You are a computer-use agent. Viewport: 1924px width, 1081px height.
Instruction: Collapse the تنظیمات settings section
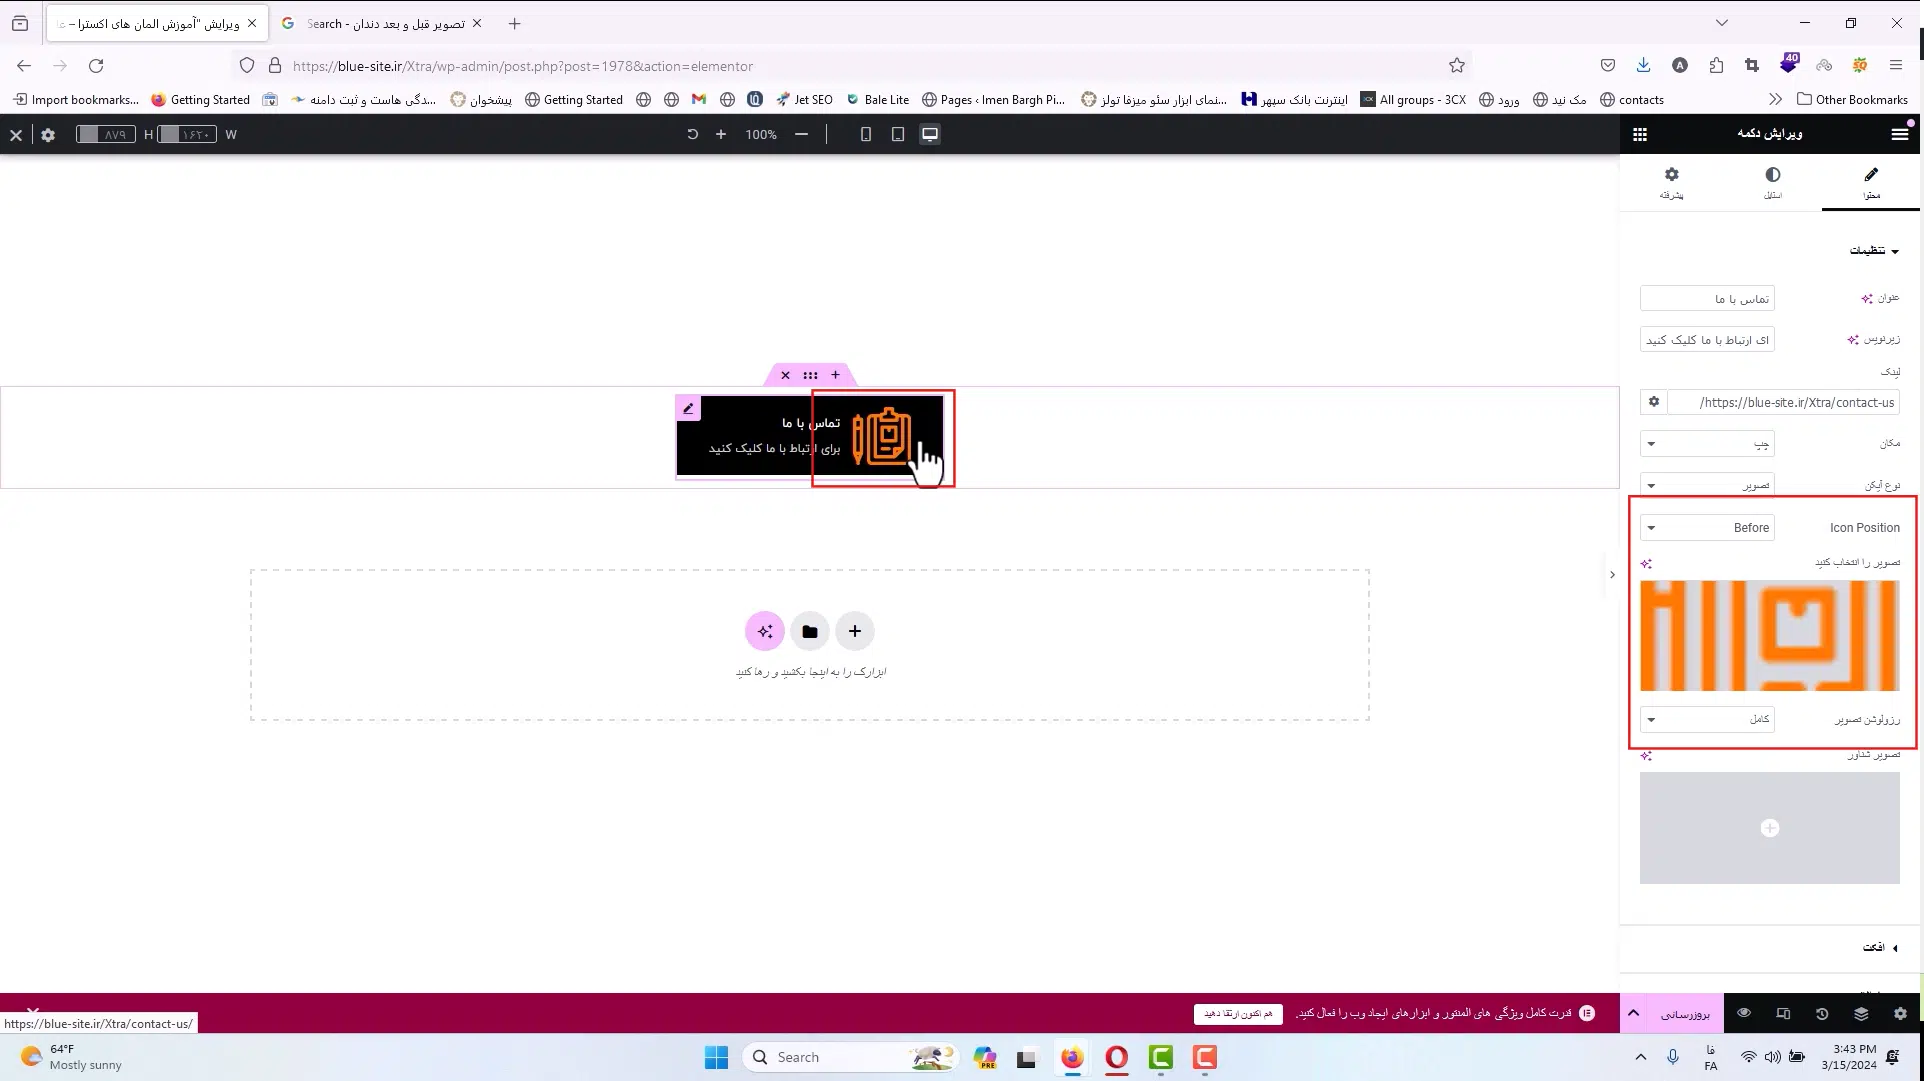tap(1873, 251)
